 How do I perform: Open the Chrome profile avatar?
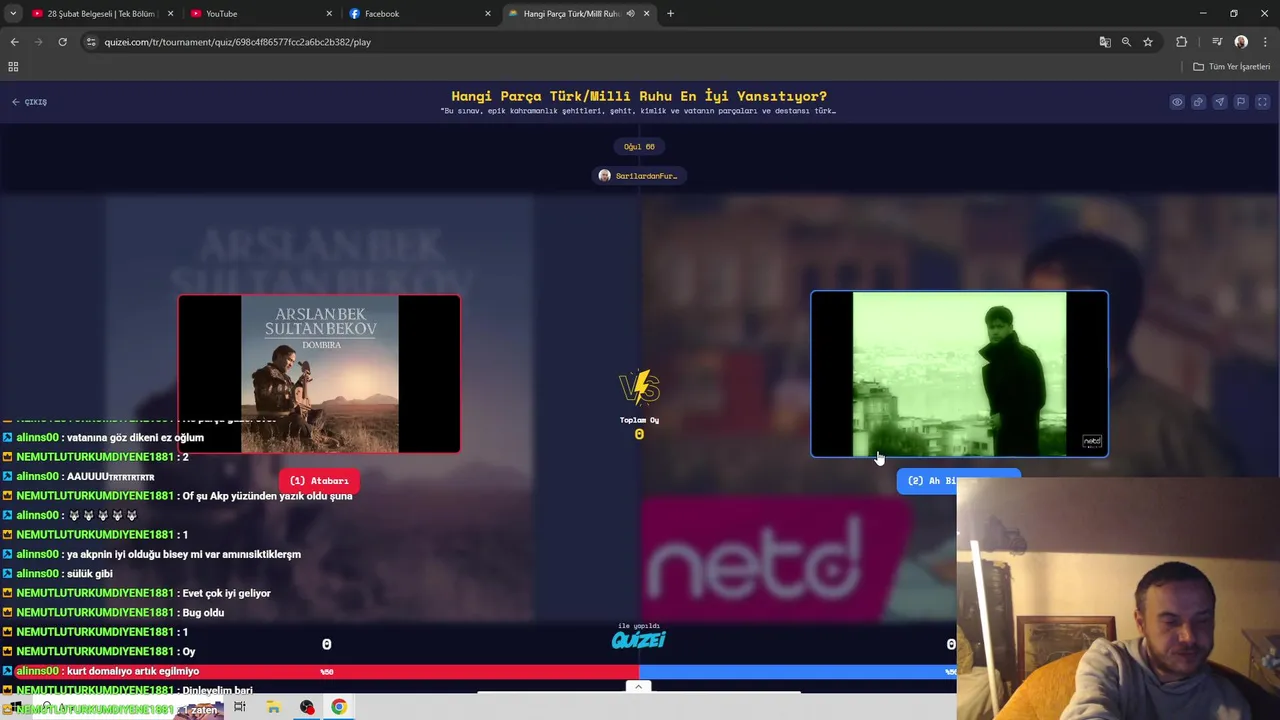1241,42
